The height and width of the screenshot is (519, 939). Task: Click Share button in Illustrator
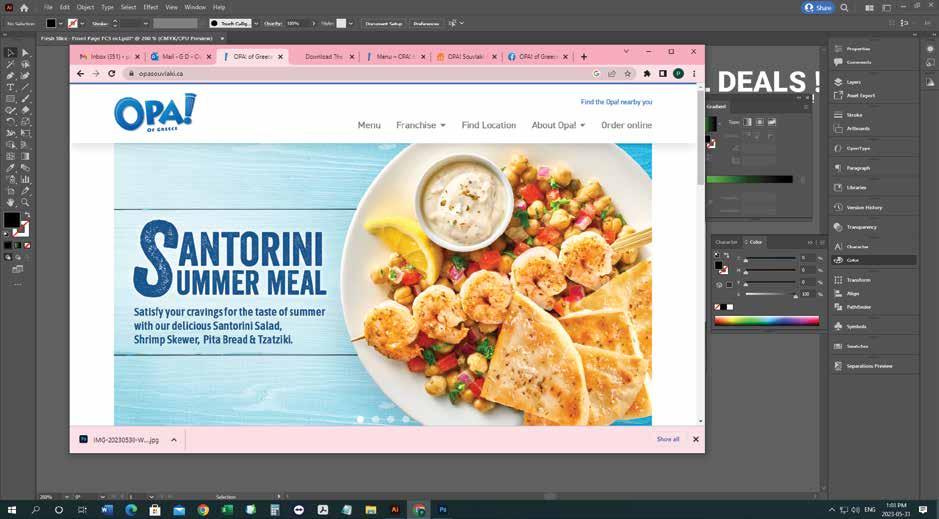point(818,8)
